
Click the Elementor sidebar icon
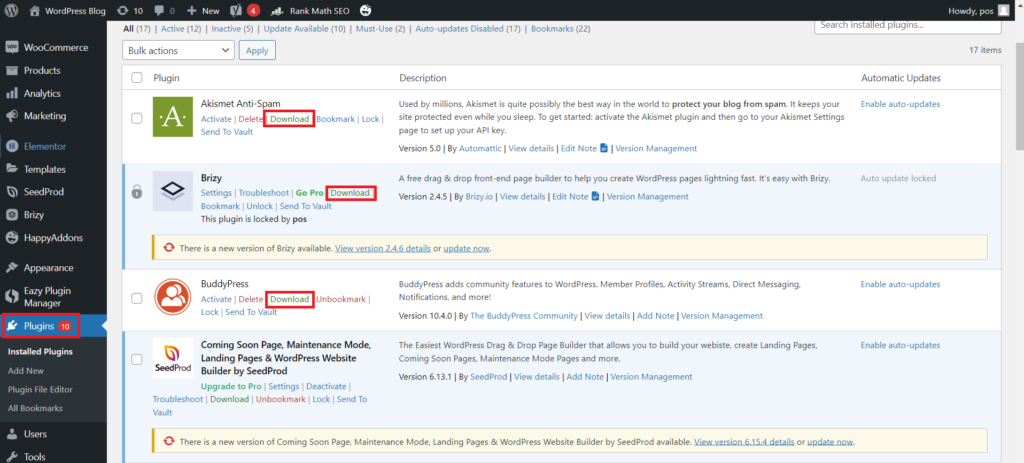click(12, 146)
